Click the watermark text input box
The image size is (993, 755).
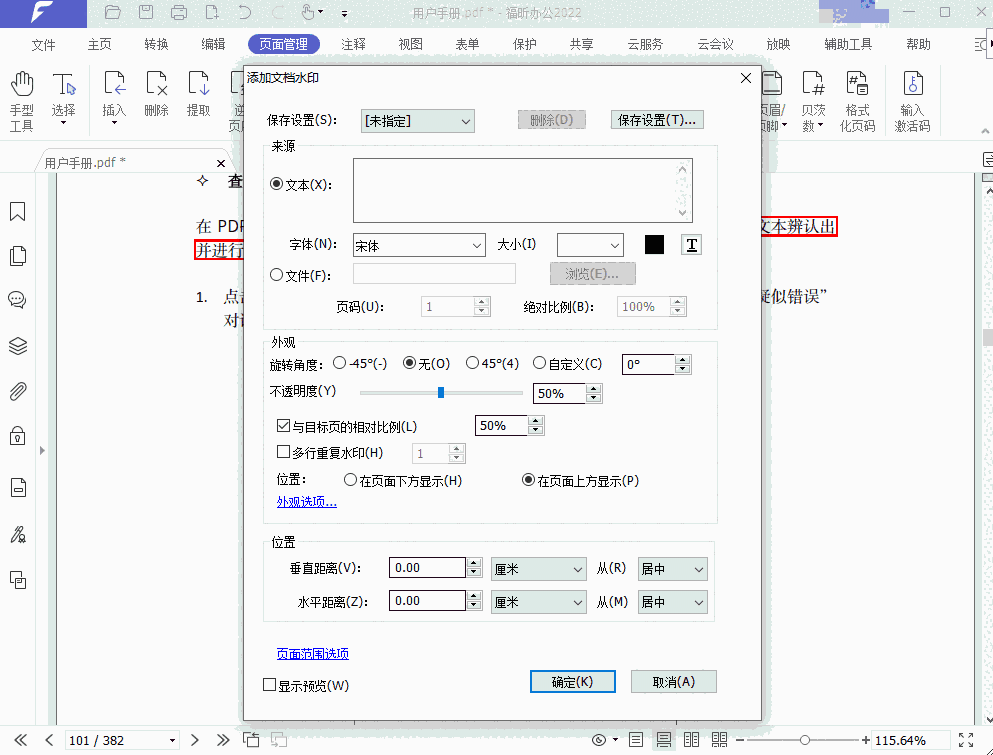[515, 190]
